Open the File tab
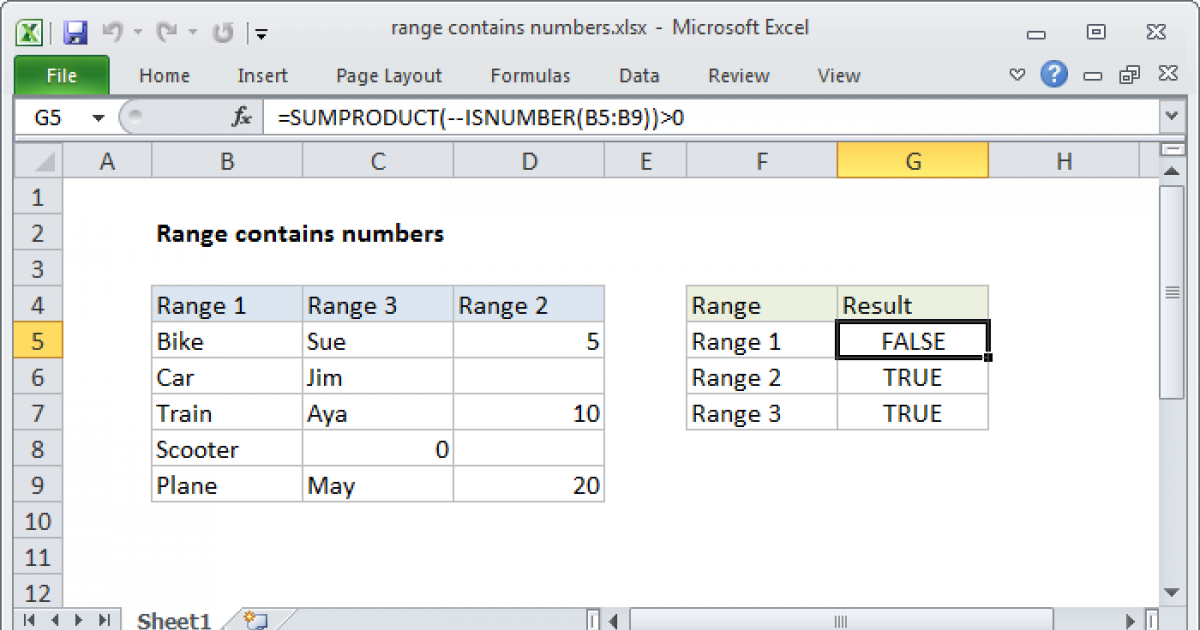1200x630 pixels. point(62,75)
